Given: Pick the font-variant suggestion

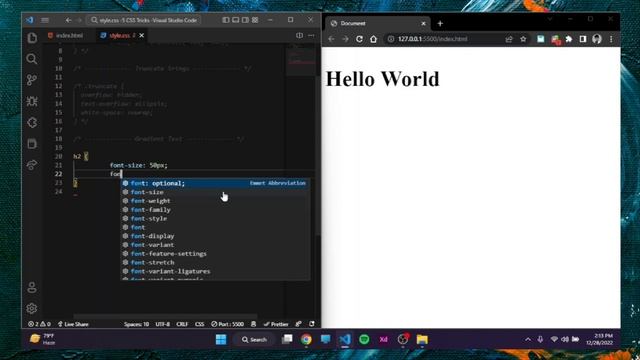Looking at the screenshot, I should coord(215,245).
